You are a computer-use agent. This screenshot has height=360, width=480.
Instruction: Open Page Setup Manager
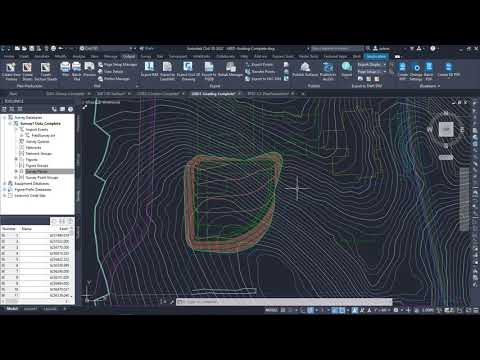(x=117, y=64)
